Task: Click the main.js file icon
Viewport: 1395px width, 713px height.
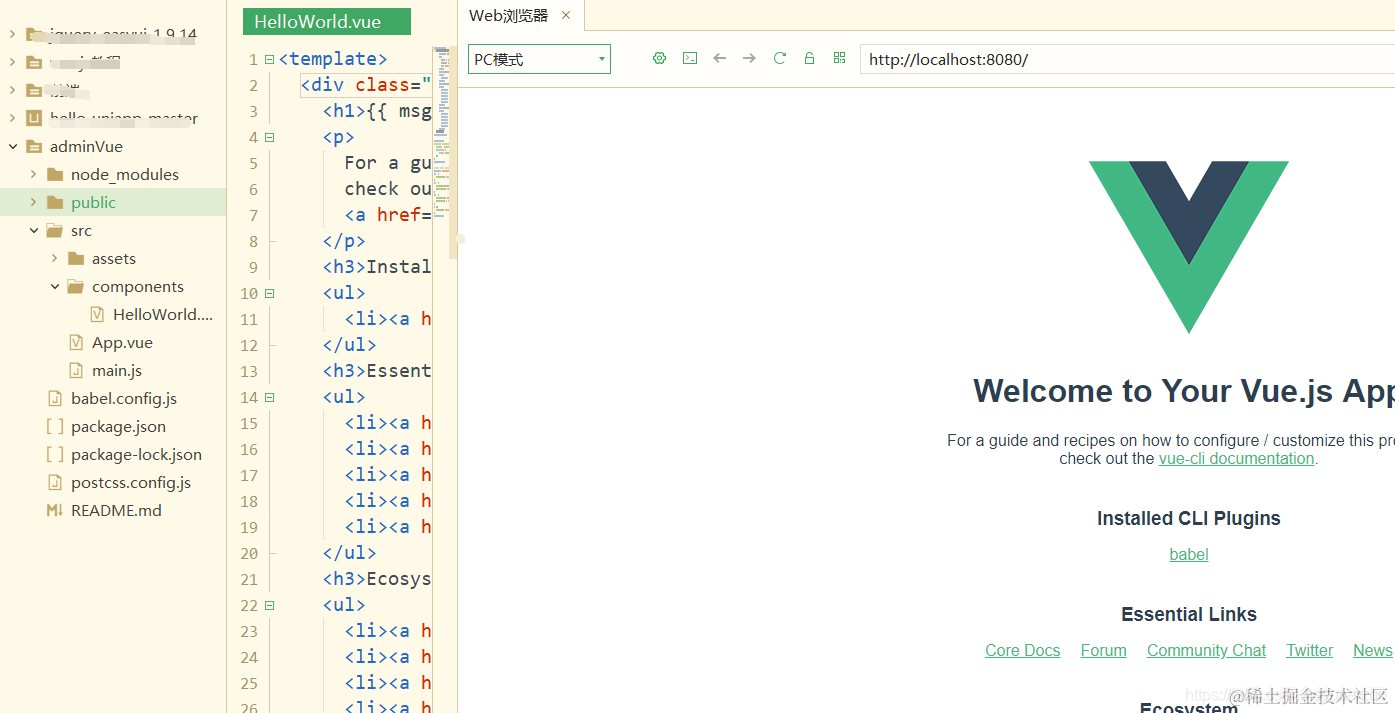Action: [x=76, y=370]
